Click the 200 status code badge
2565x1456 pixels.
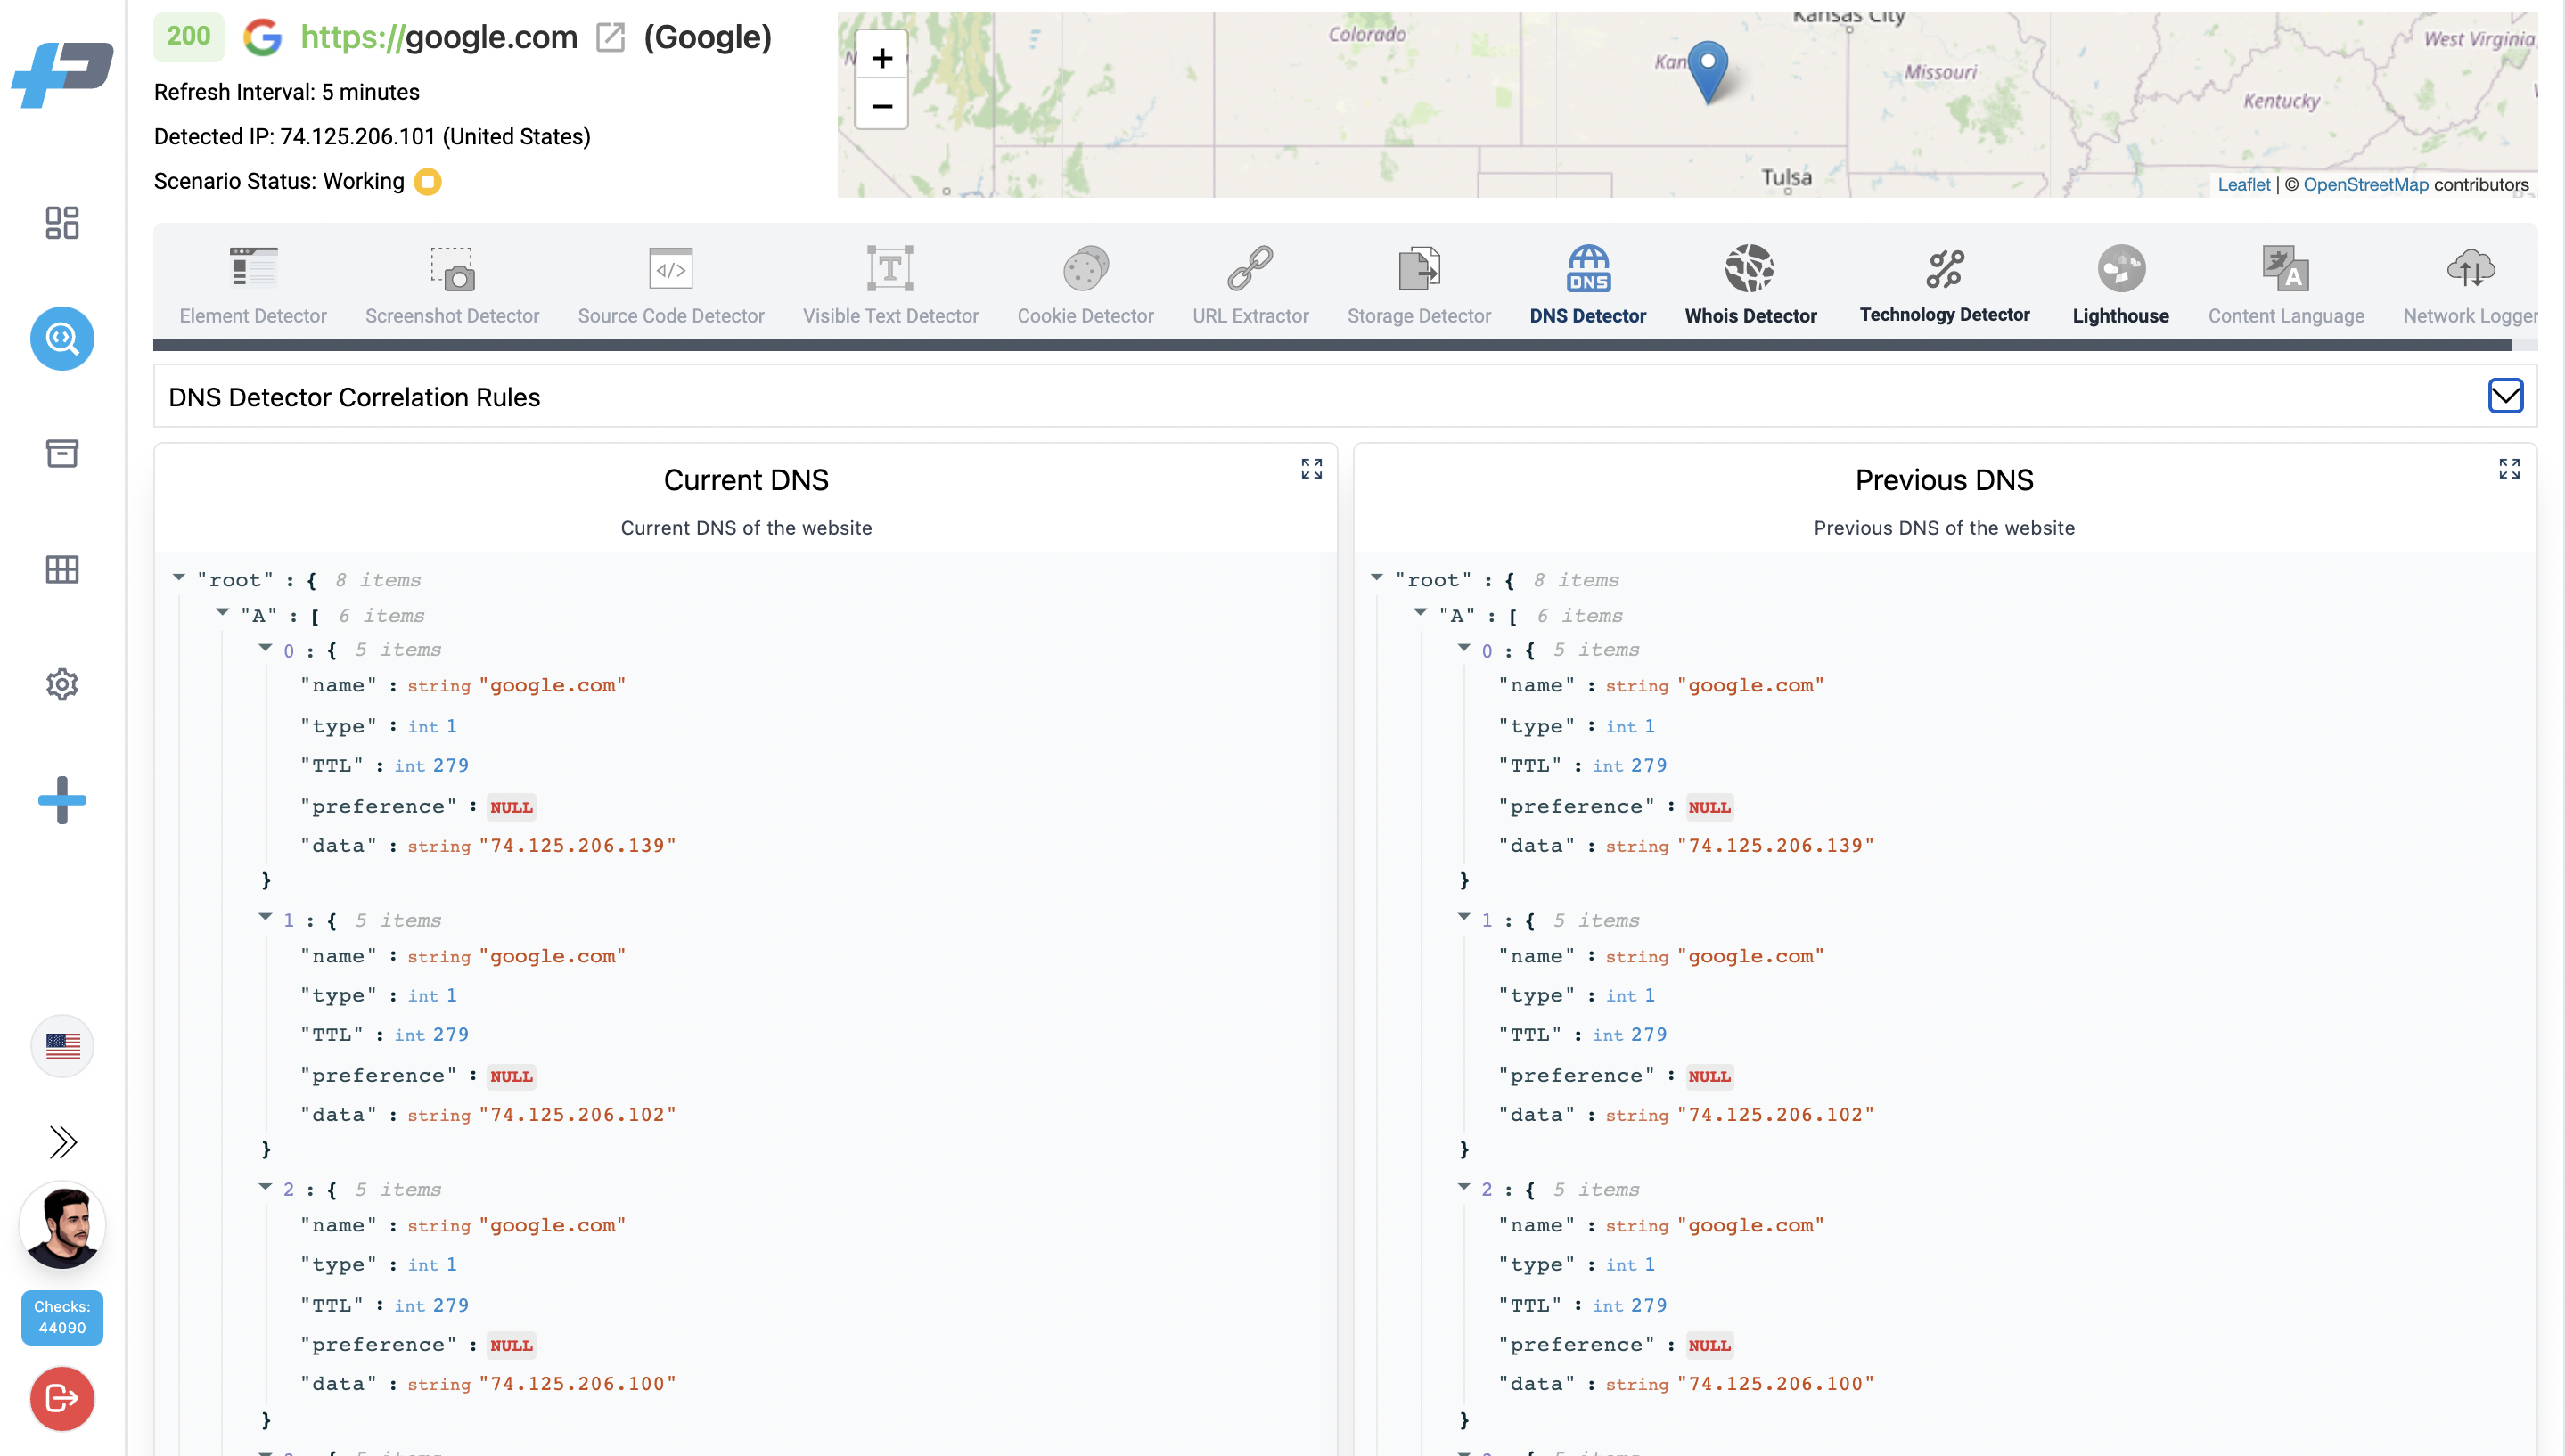coord(188,37)
